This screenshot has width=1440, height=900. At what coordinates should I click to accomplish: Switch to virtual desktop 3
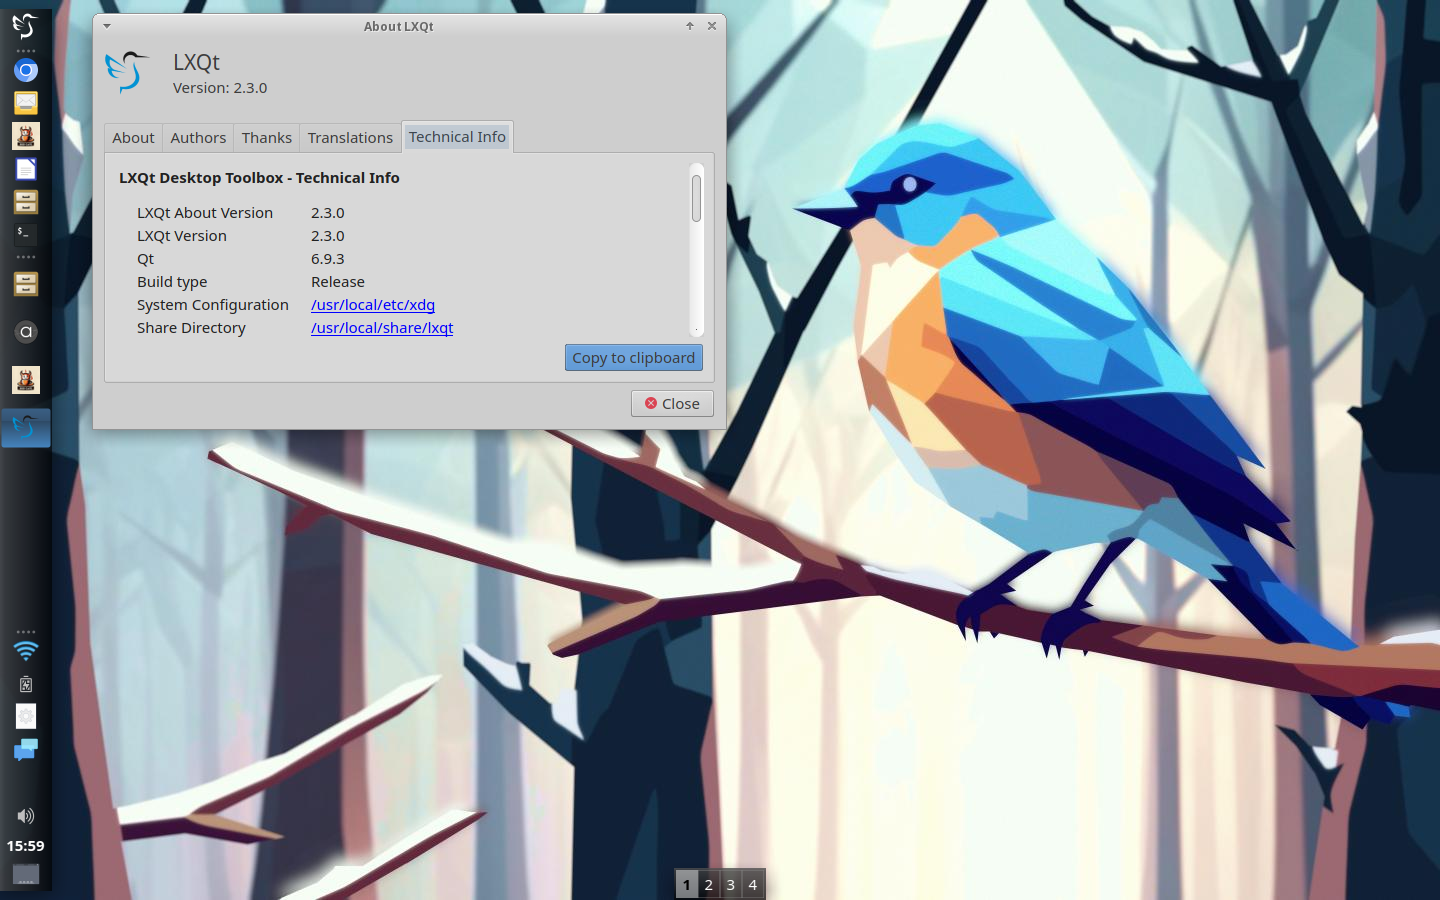point(731,885)
